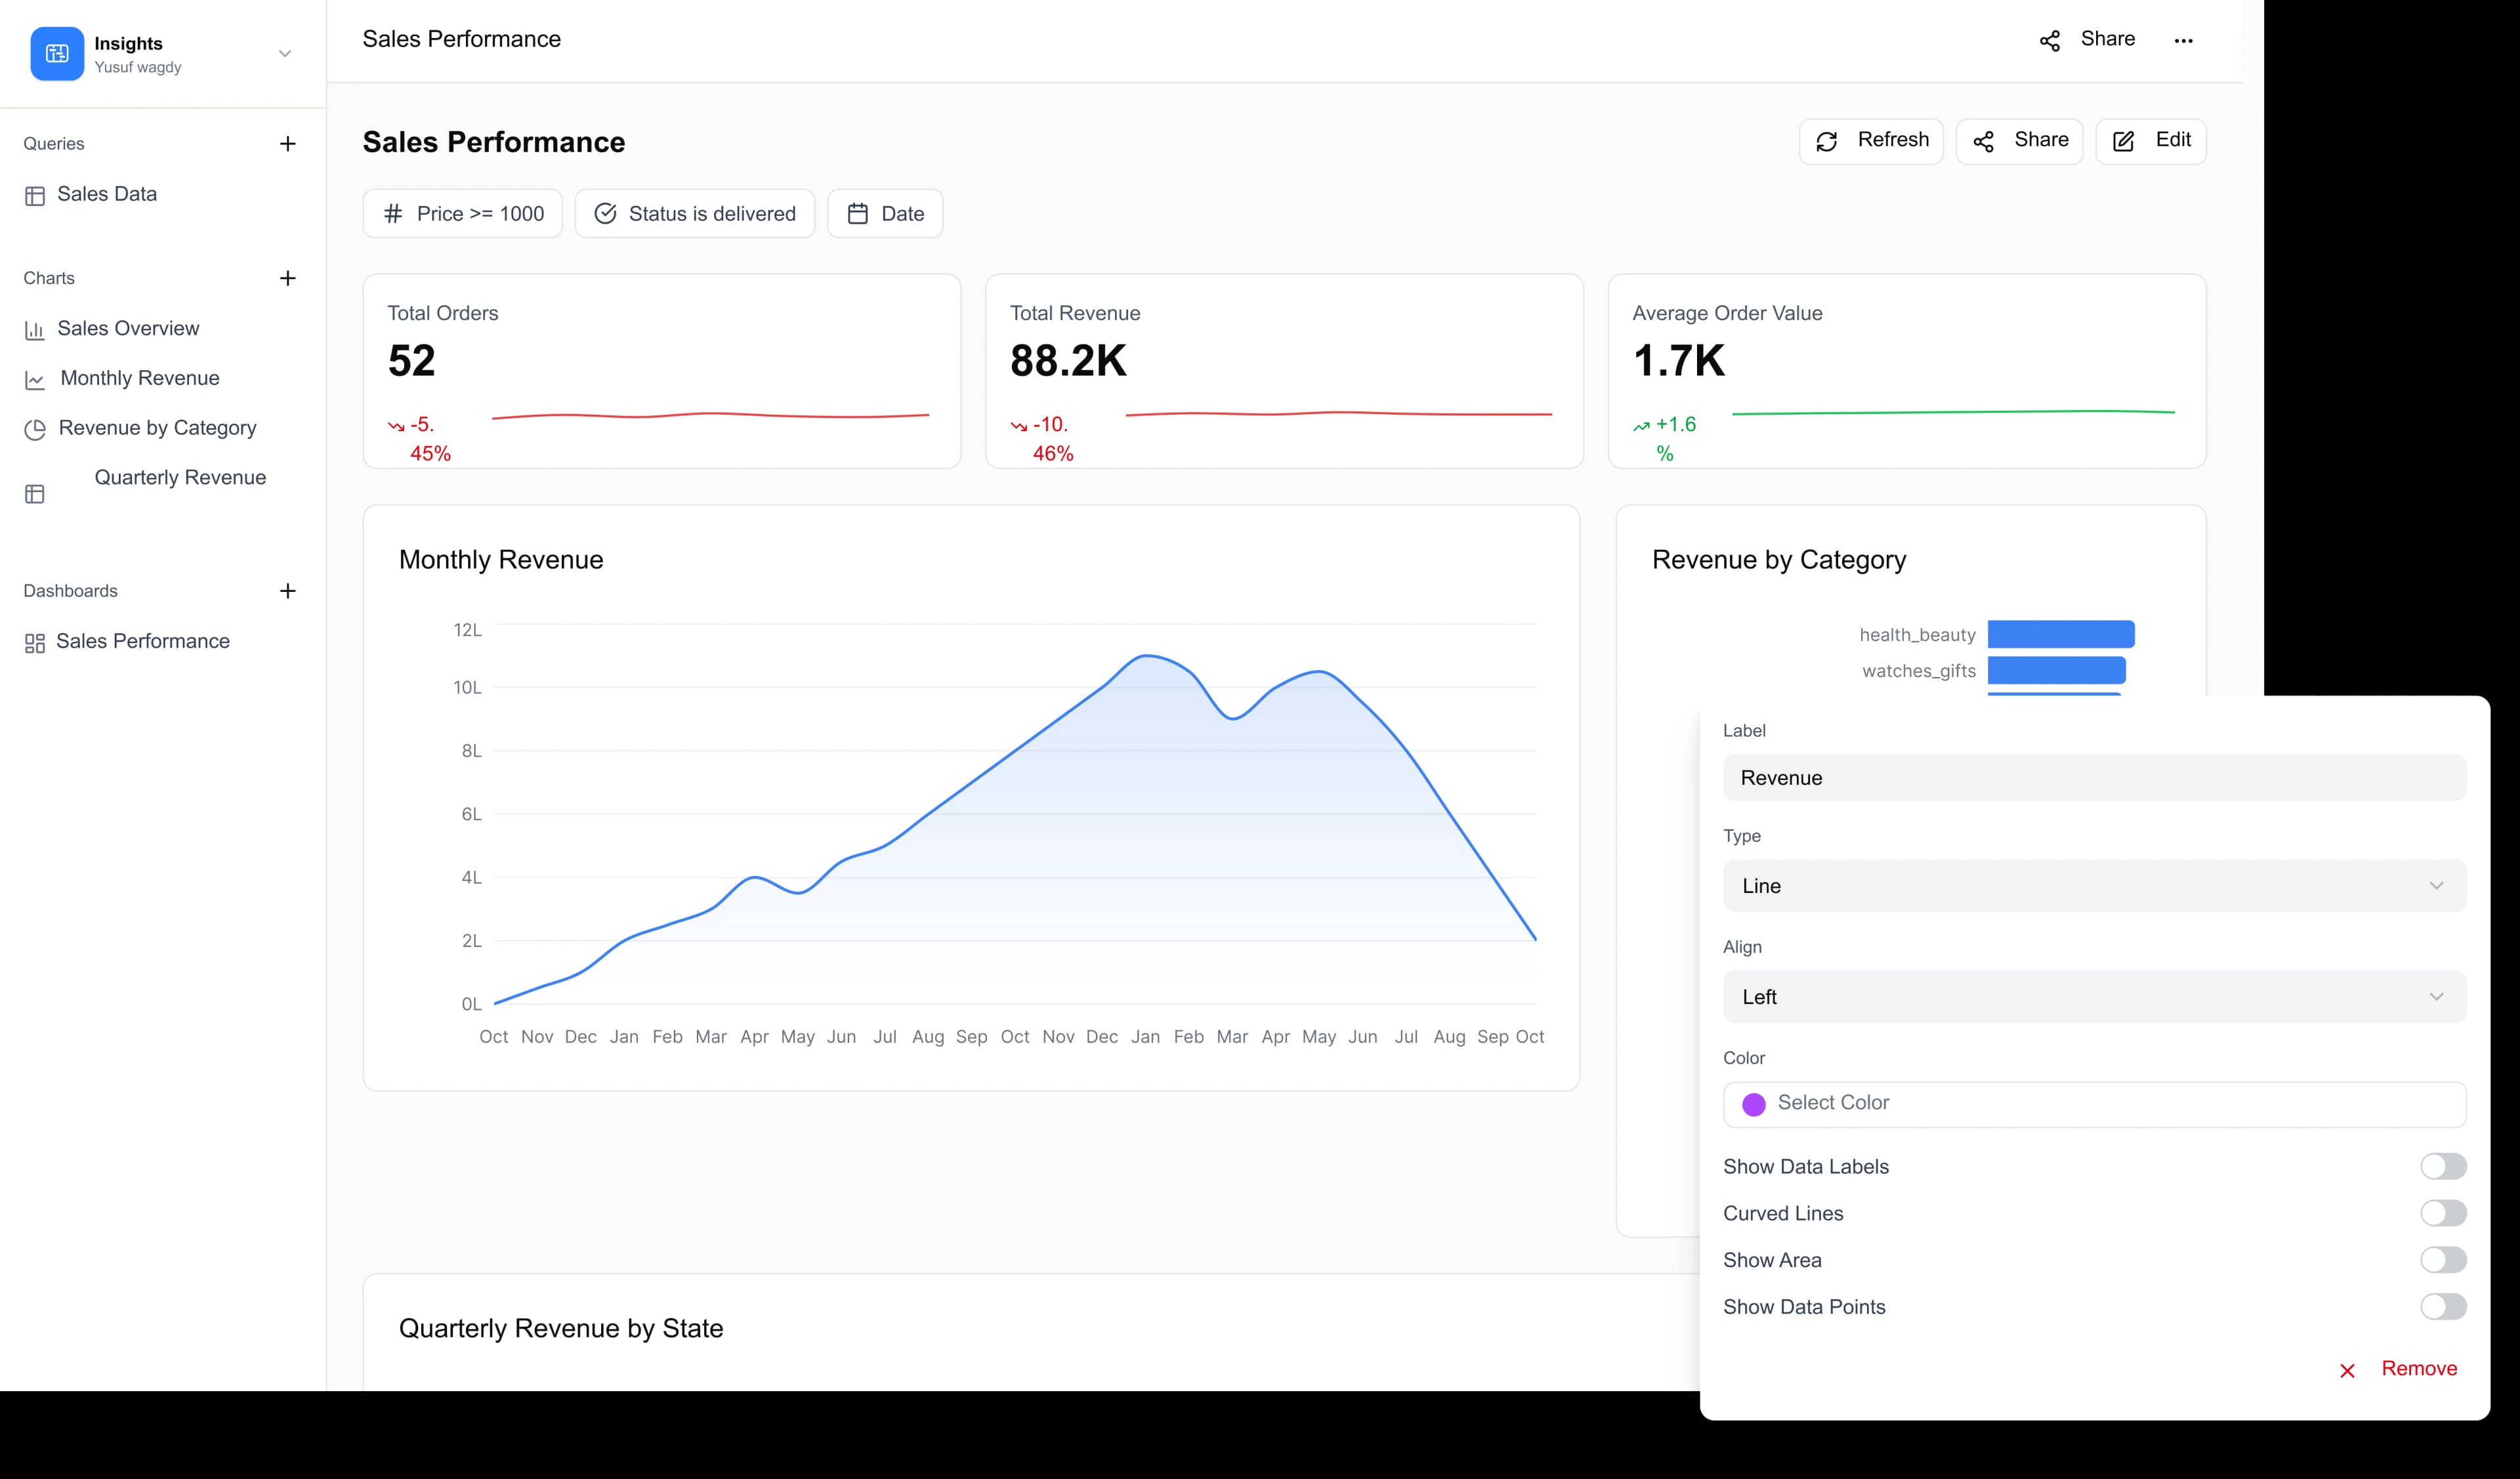This screenshot has height=1479, width=2520.
Task: Enable the Show Data Labels toggle
Action: pyautogui.click(x=2442, y=1166)
